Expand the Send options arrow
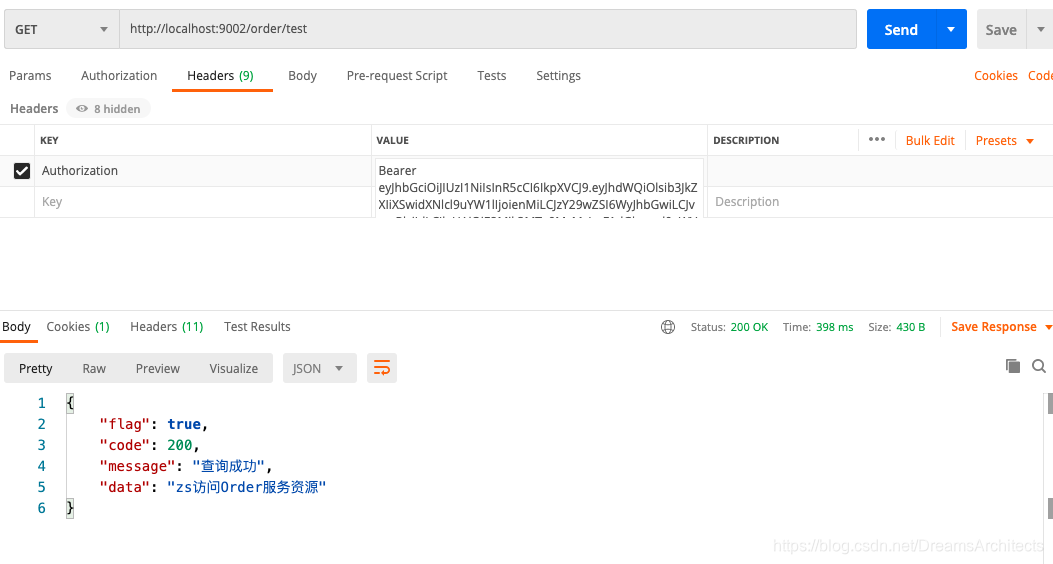 pyautogui.click(x=951, y=30)
